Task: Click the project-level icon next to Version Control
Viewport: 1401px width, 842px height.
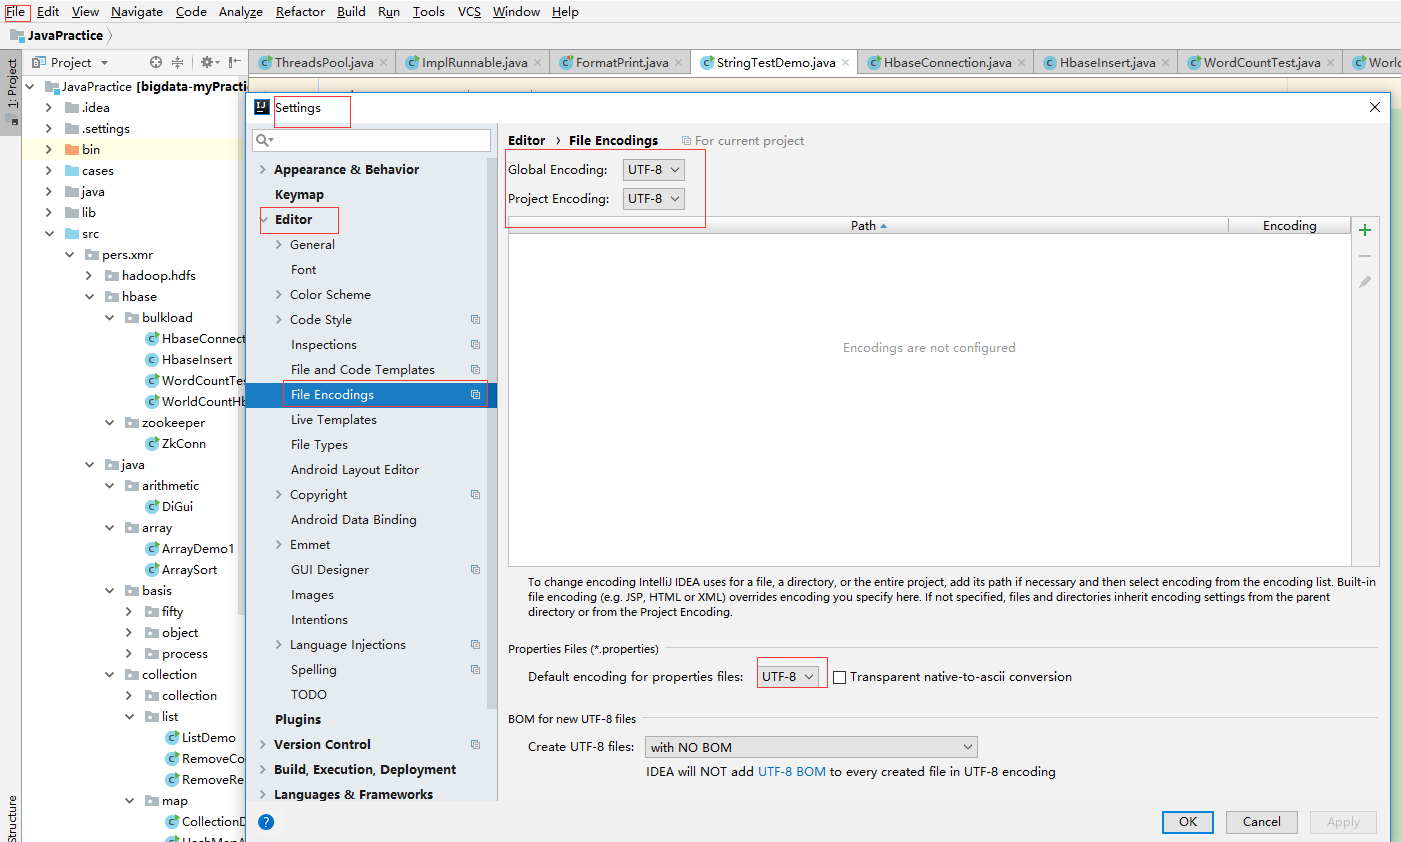Action: click(475, 745)
